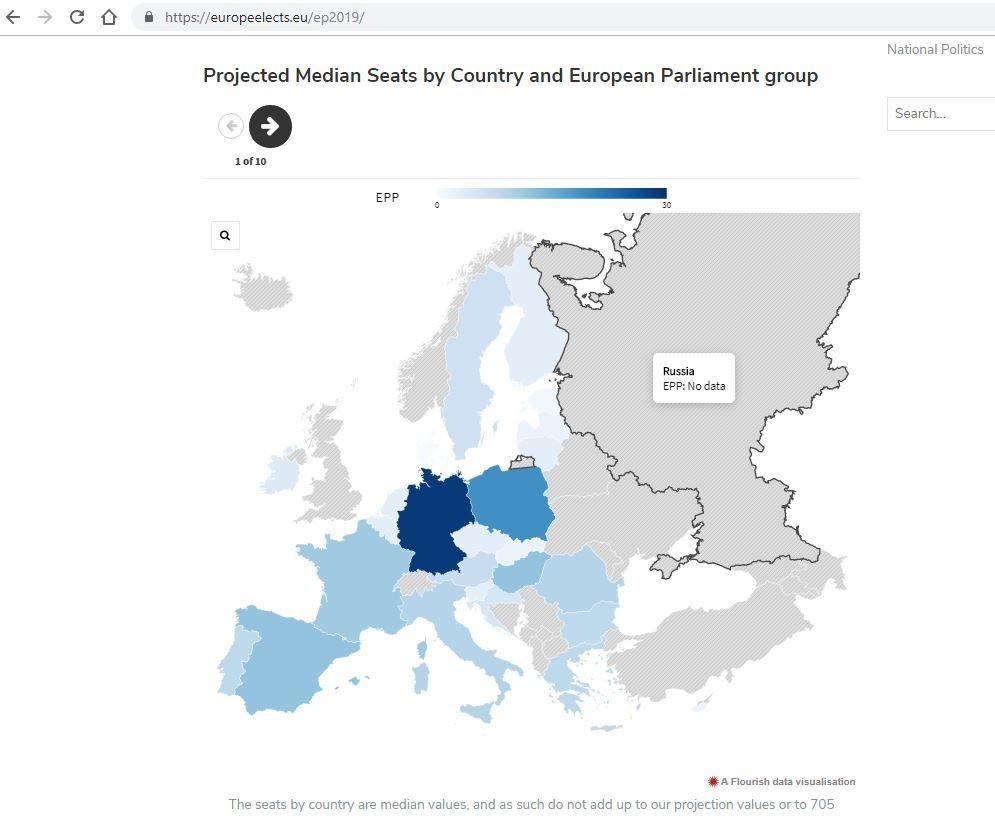Select Germany on the map

click(x=435, y=522)
